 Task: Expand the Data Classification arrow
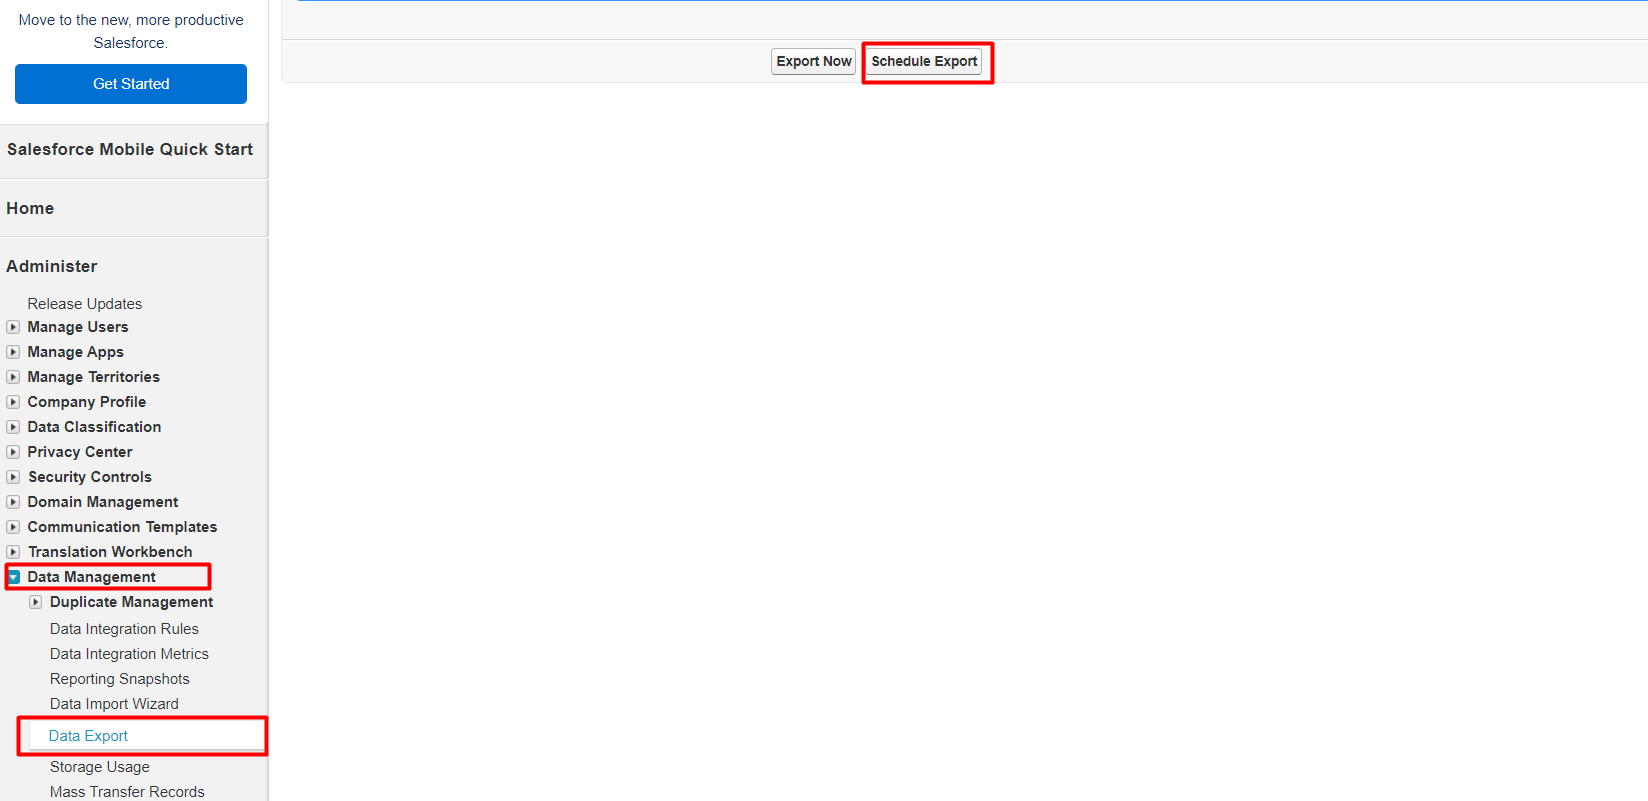coord(13,427)
